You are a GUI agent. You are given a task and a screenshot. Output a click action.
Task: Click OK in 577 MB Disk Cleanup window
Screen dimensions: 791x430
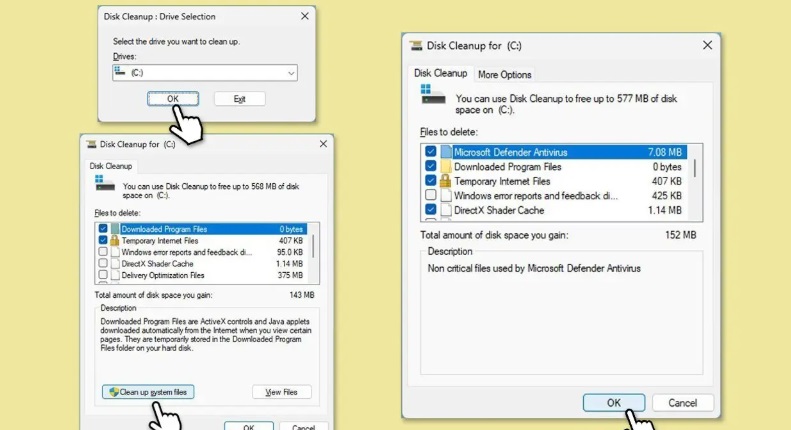click(614, 403)
